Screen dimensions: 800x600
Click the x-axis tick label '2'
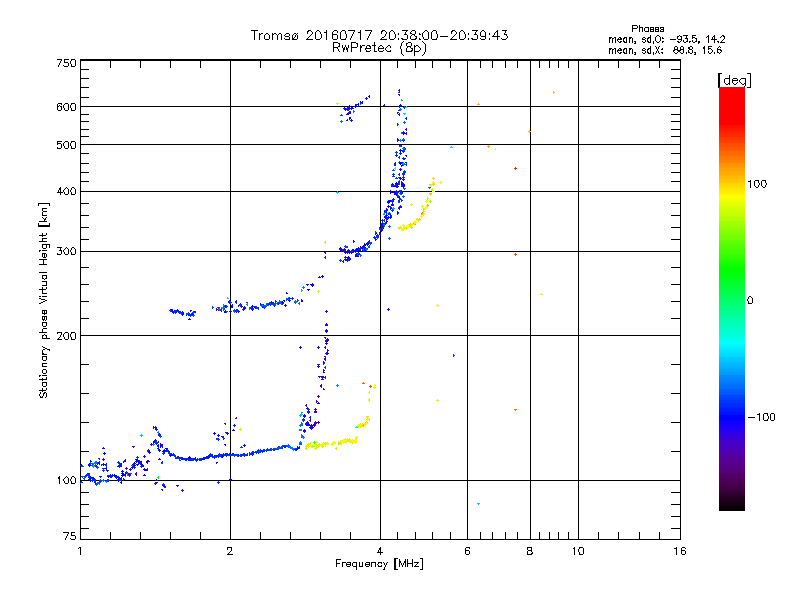pos(230,551)
